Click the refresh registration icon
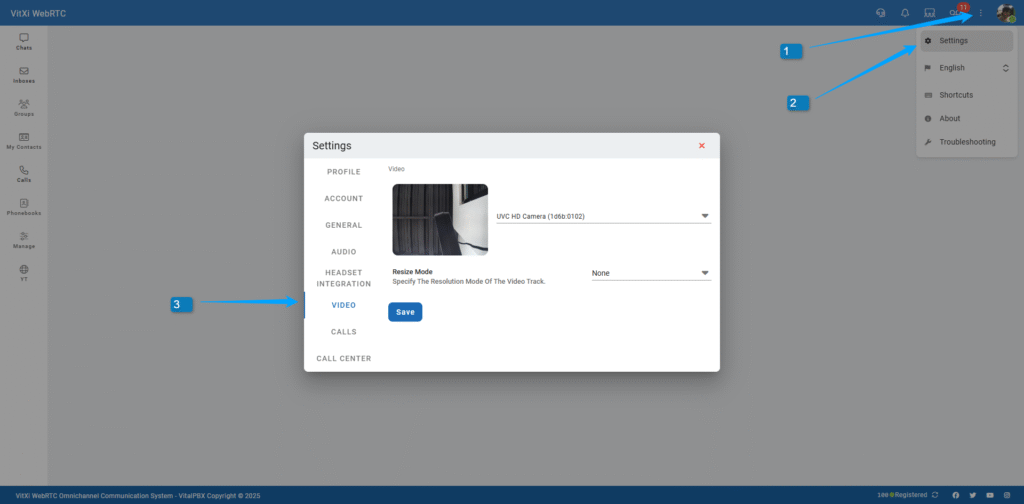The image size is (1024, 504). pos(935,495)
